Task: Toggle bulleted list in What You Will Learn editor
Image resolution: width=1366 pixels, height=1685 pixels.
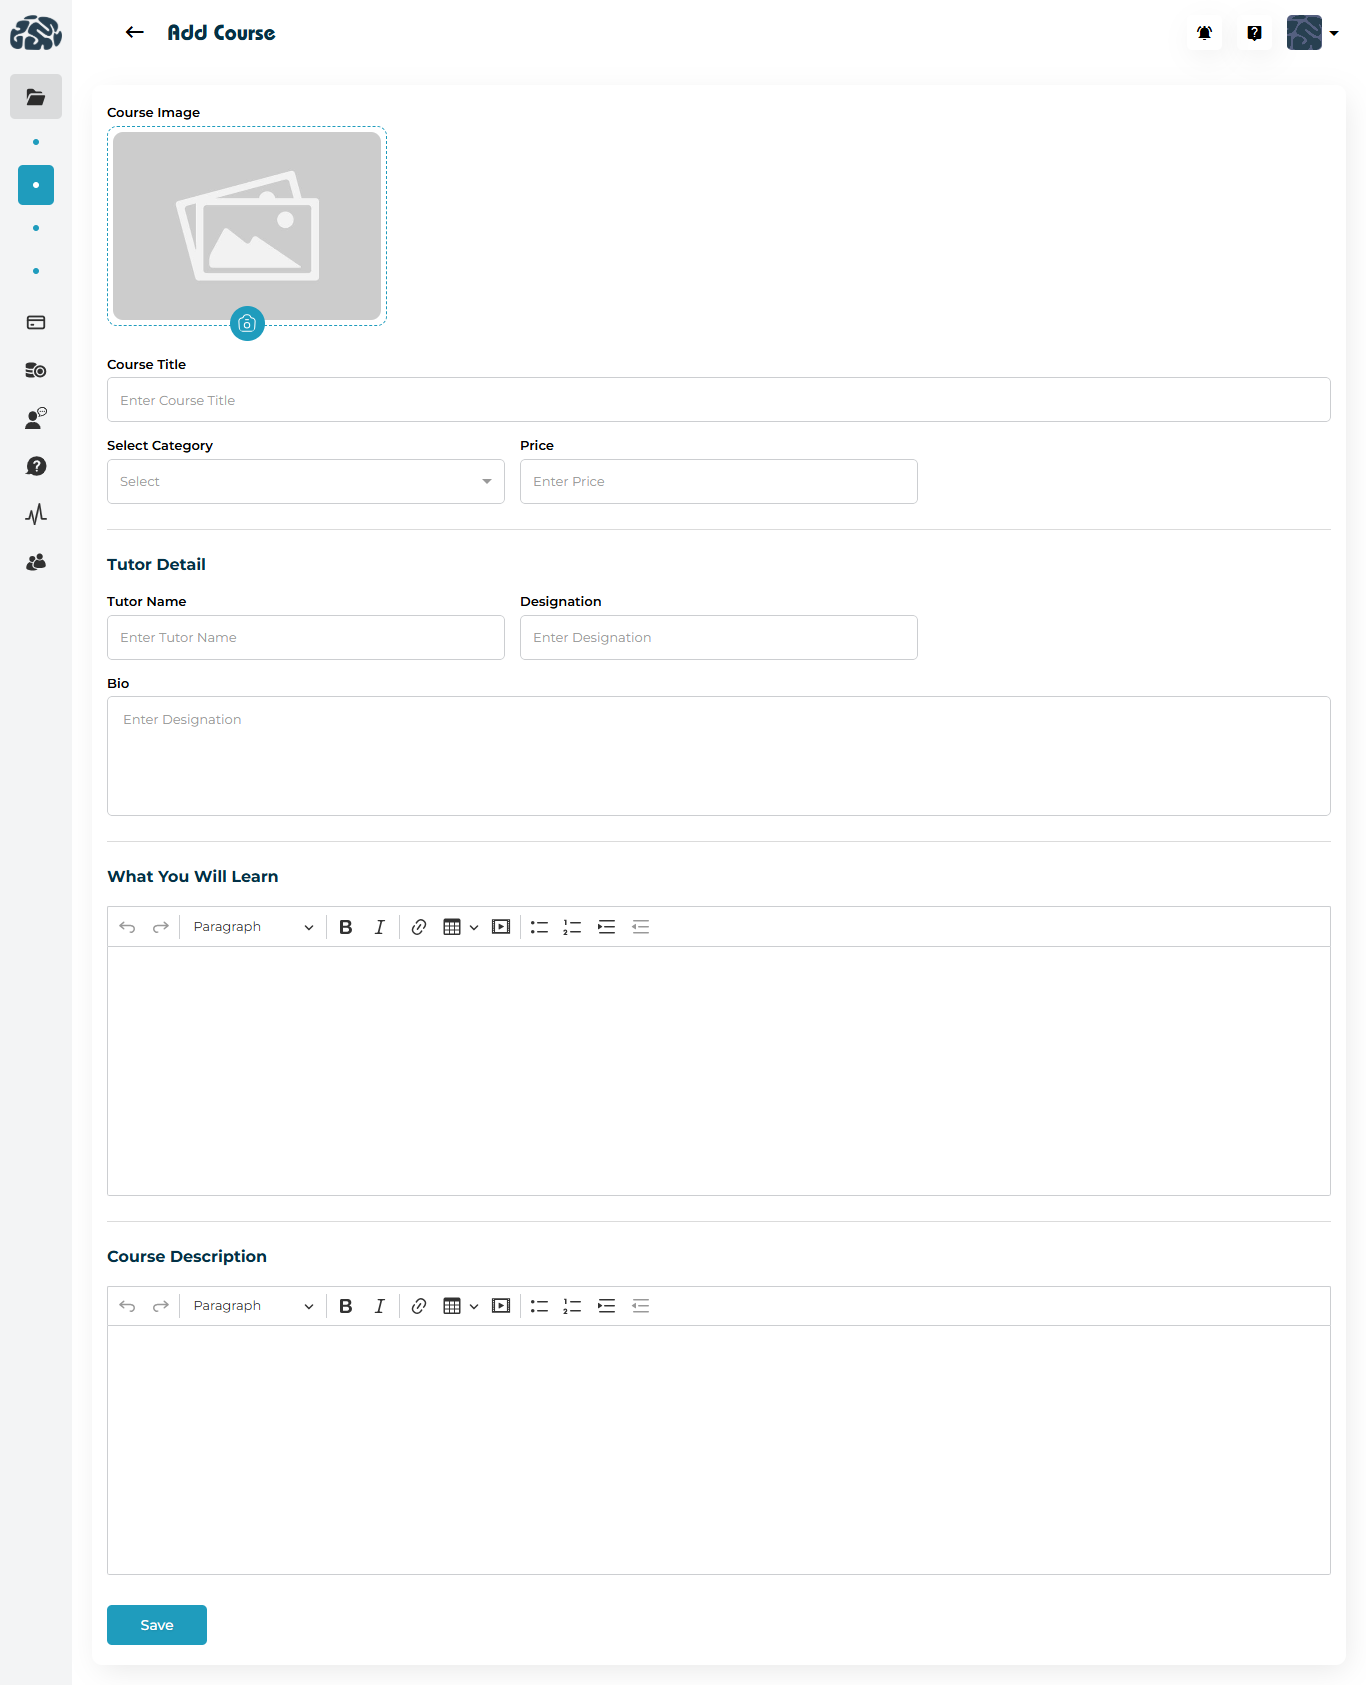Action: (x=539, y=927)
